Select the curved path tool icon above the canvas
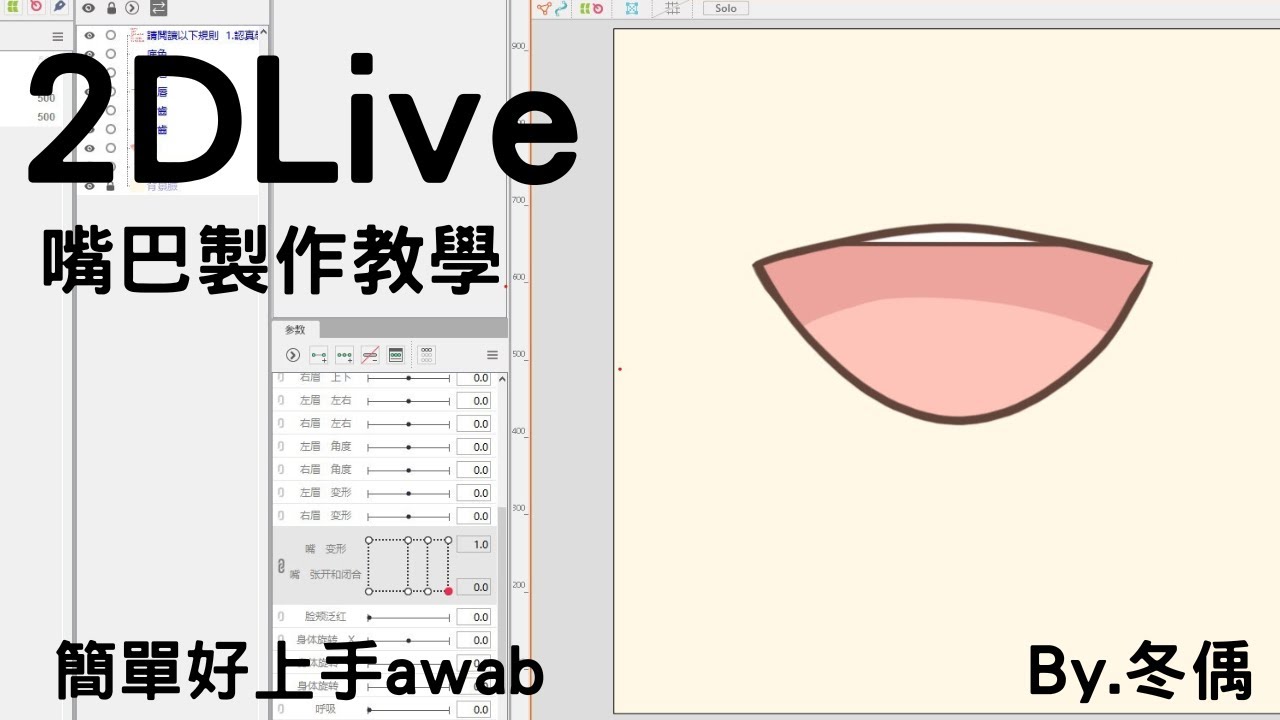Image resolution: width=1280 pixels, height=720 pixels. (x=561, y=8)
